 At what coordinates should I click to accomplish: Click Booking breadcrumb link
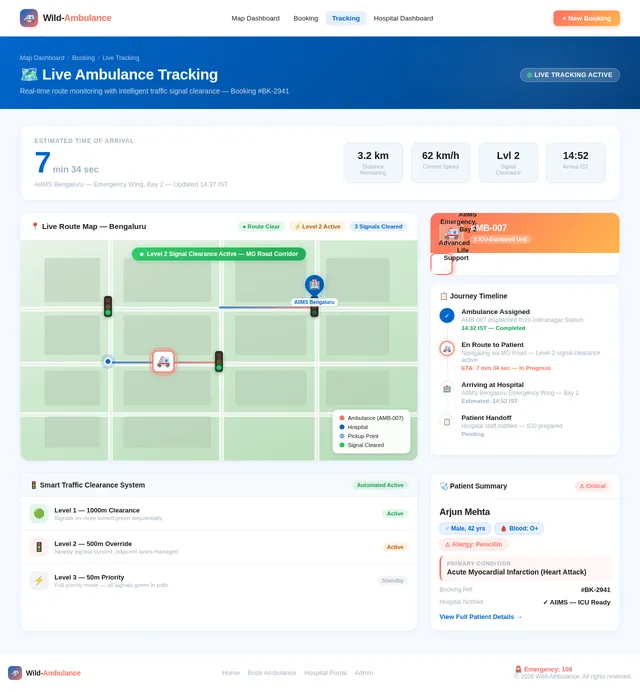click(x=83, y=58)
